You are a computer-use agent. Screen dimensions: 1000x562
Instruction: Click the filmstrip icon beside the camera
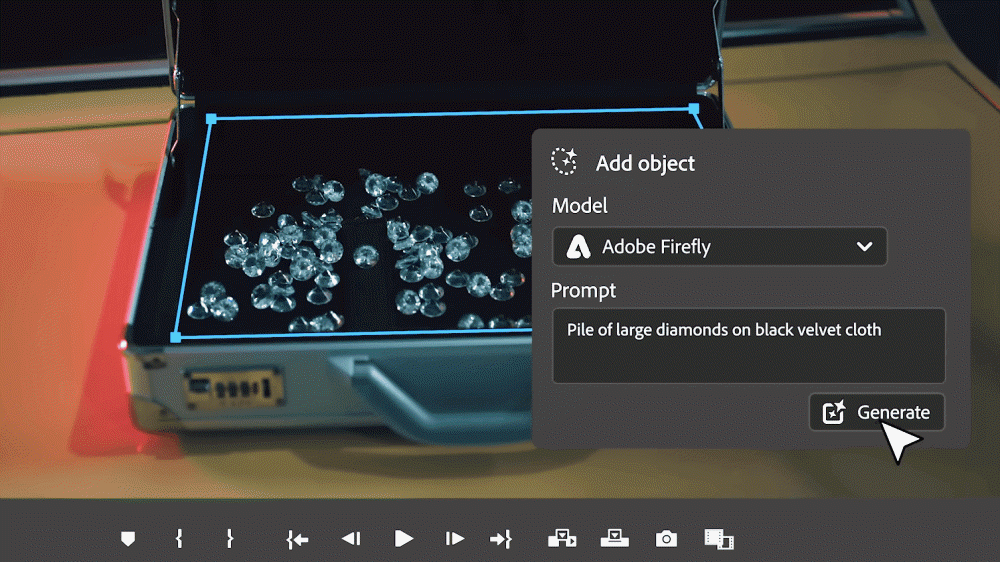[718, 540]
